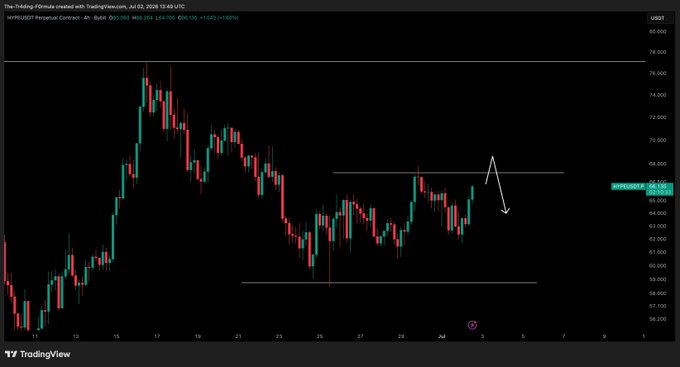
Task: Click the date label 5 on time axis
Action: (523, 336)
